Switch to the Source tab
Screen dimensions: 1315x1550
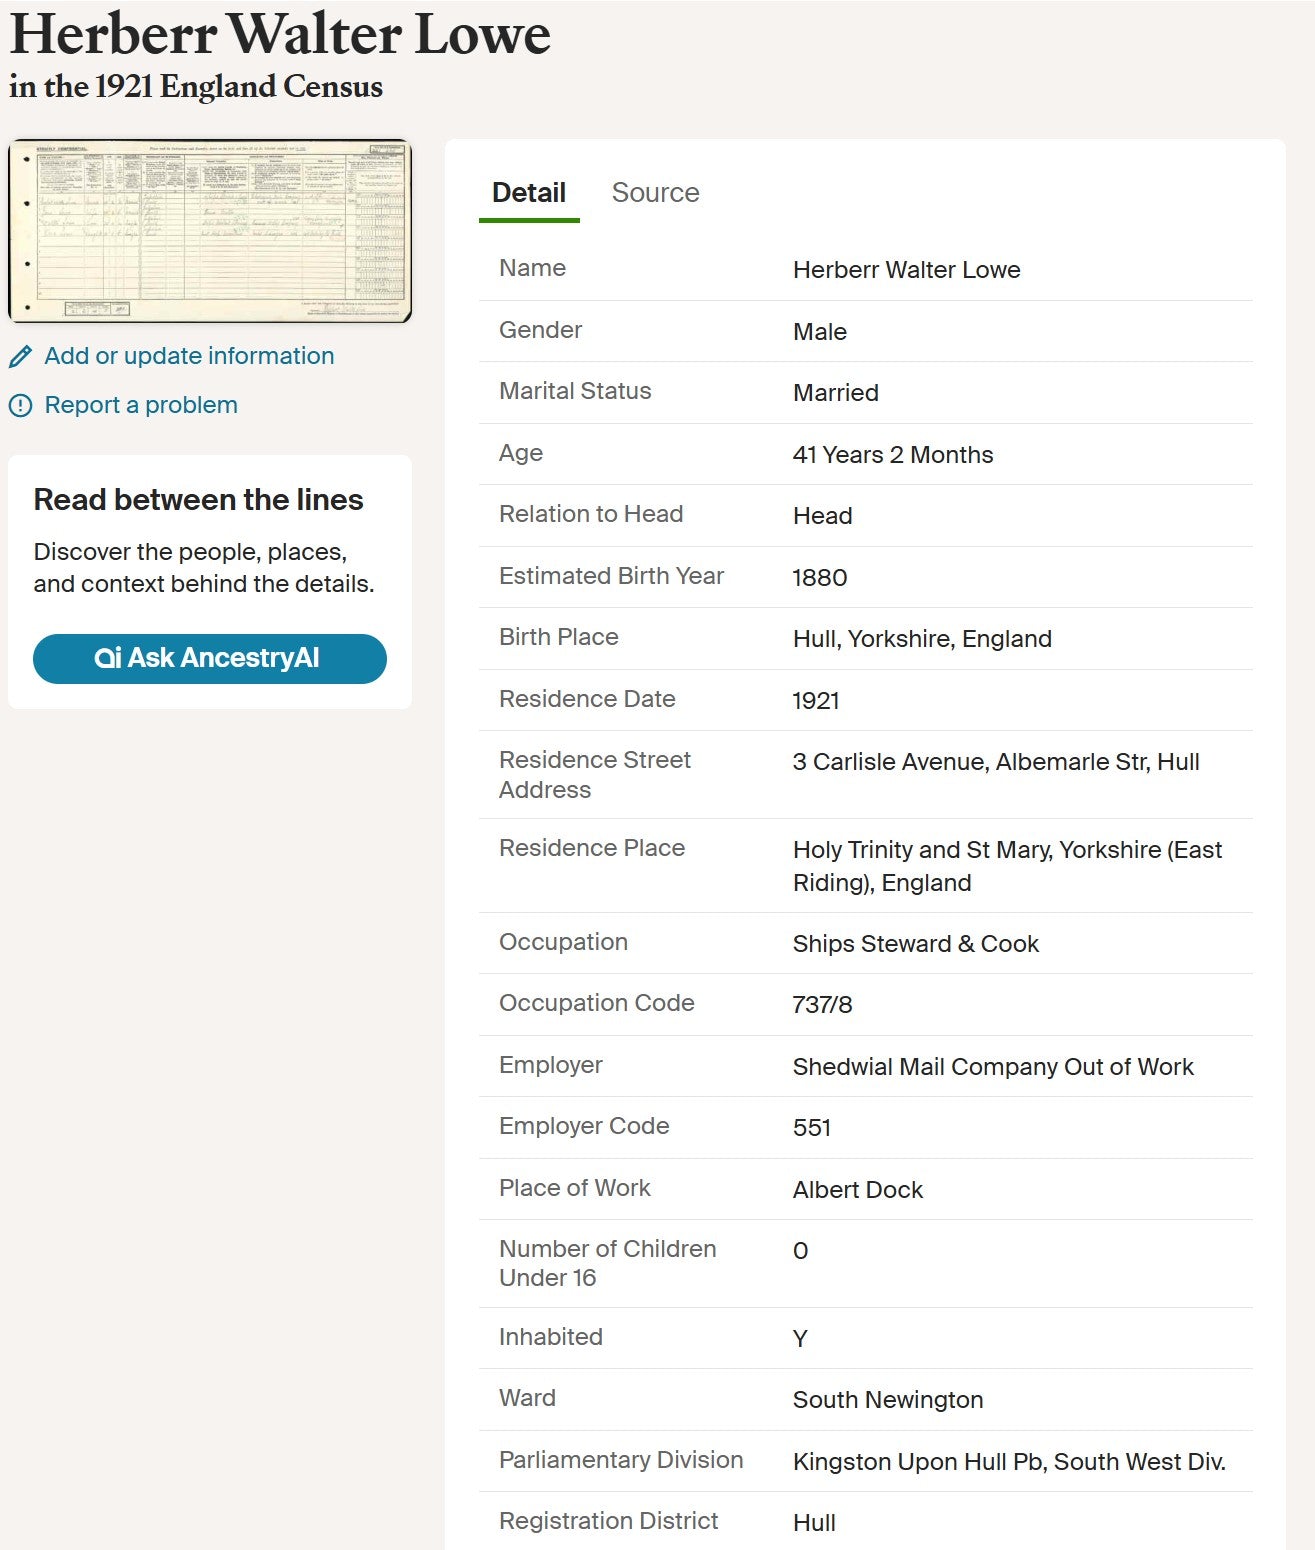click(x=655, y=193)
